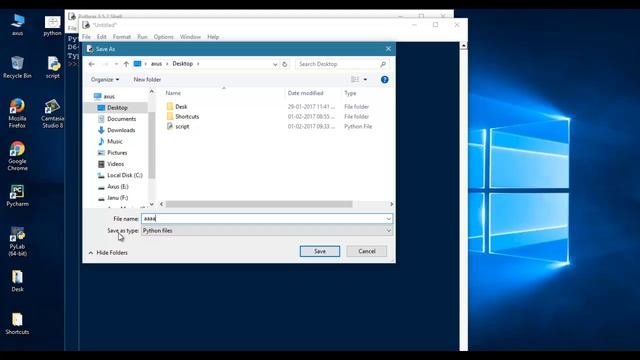
Task: Open the Options menu in Untitled window
Action: [164, 37]
